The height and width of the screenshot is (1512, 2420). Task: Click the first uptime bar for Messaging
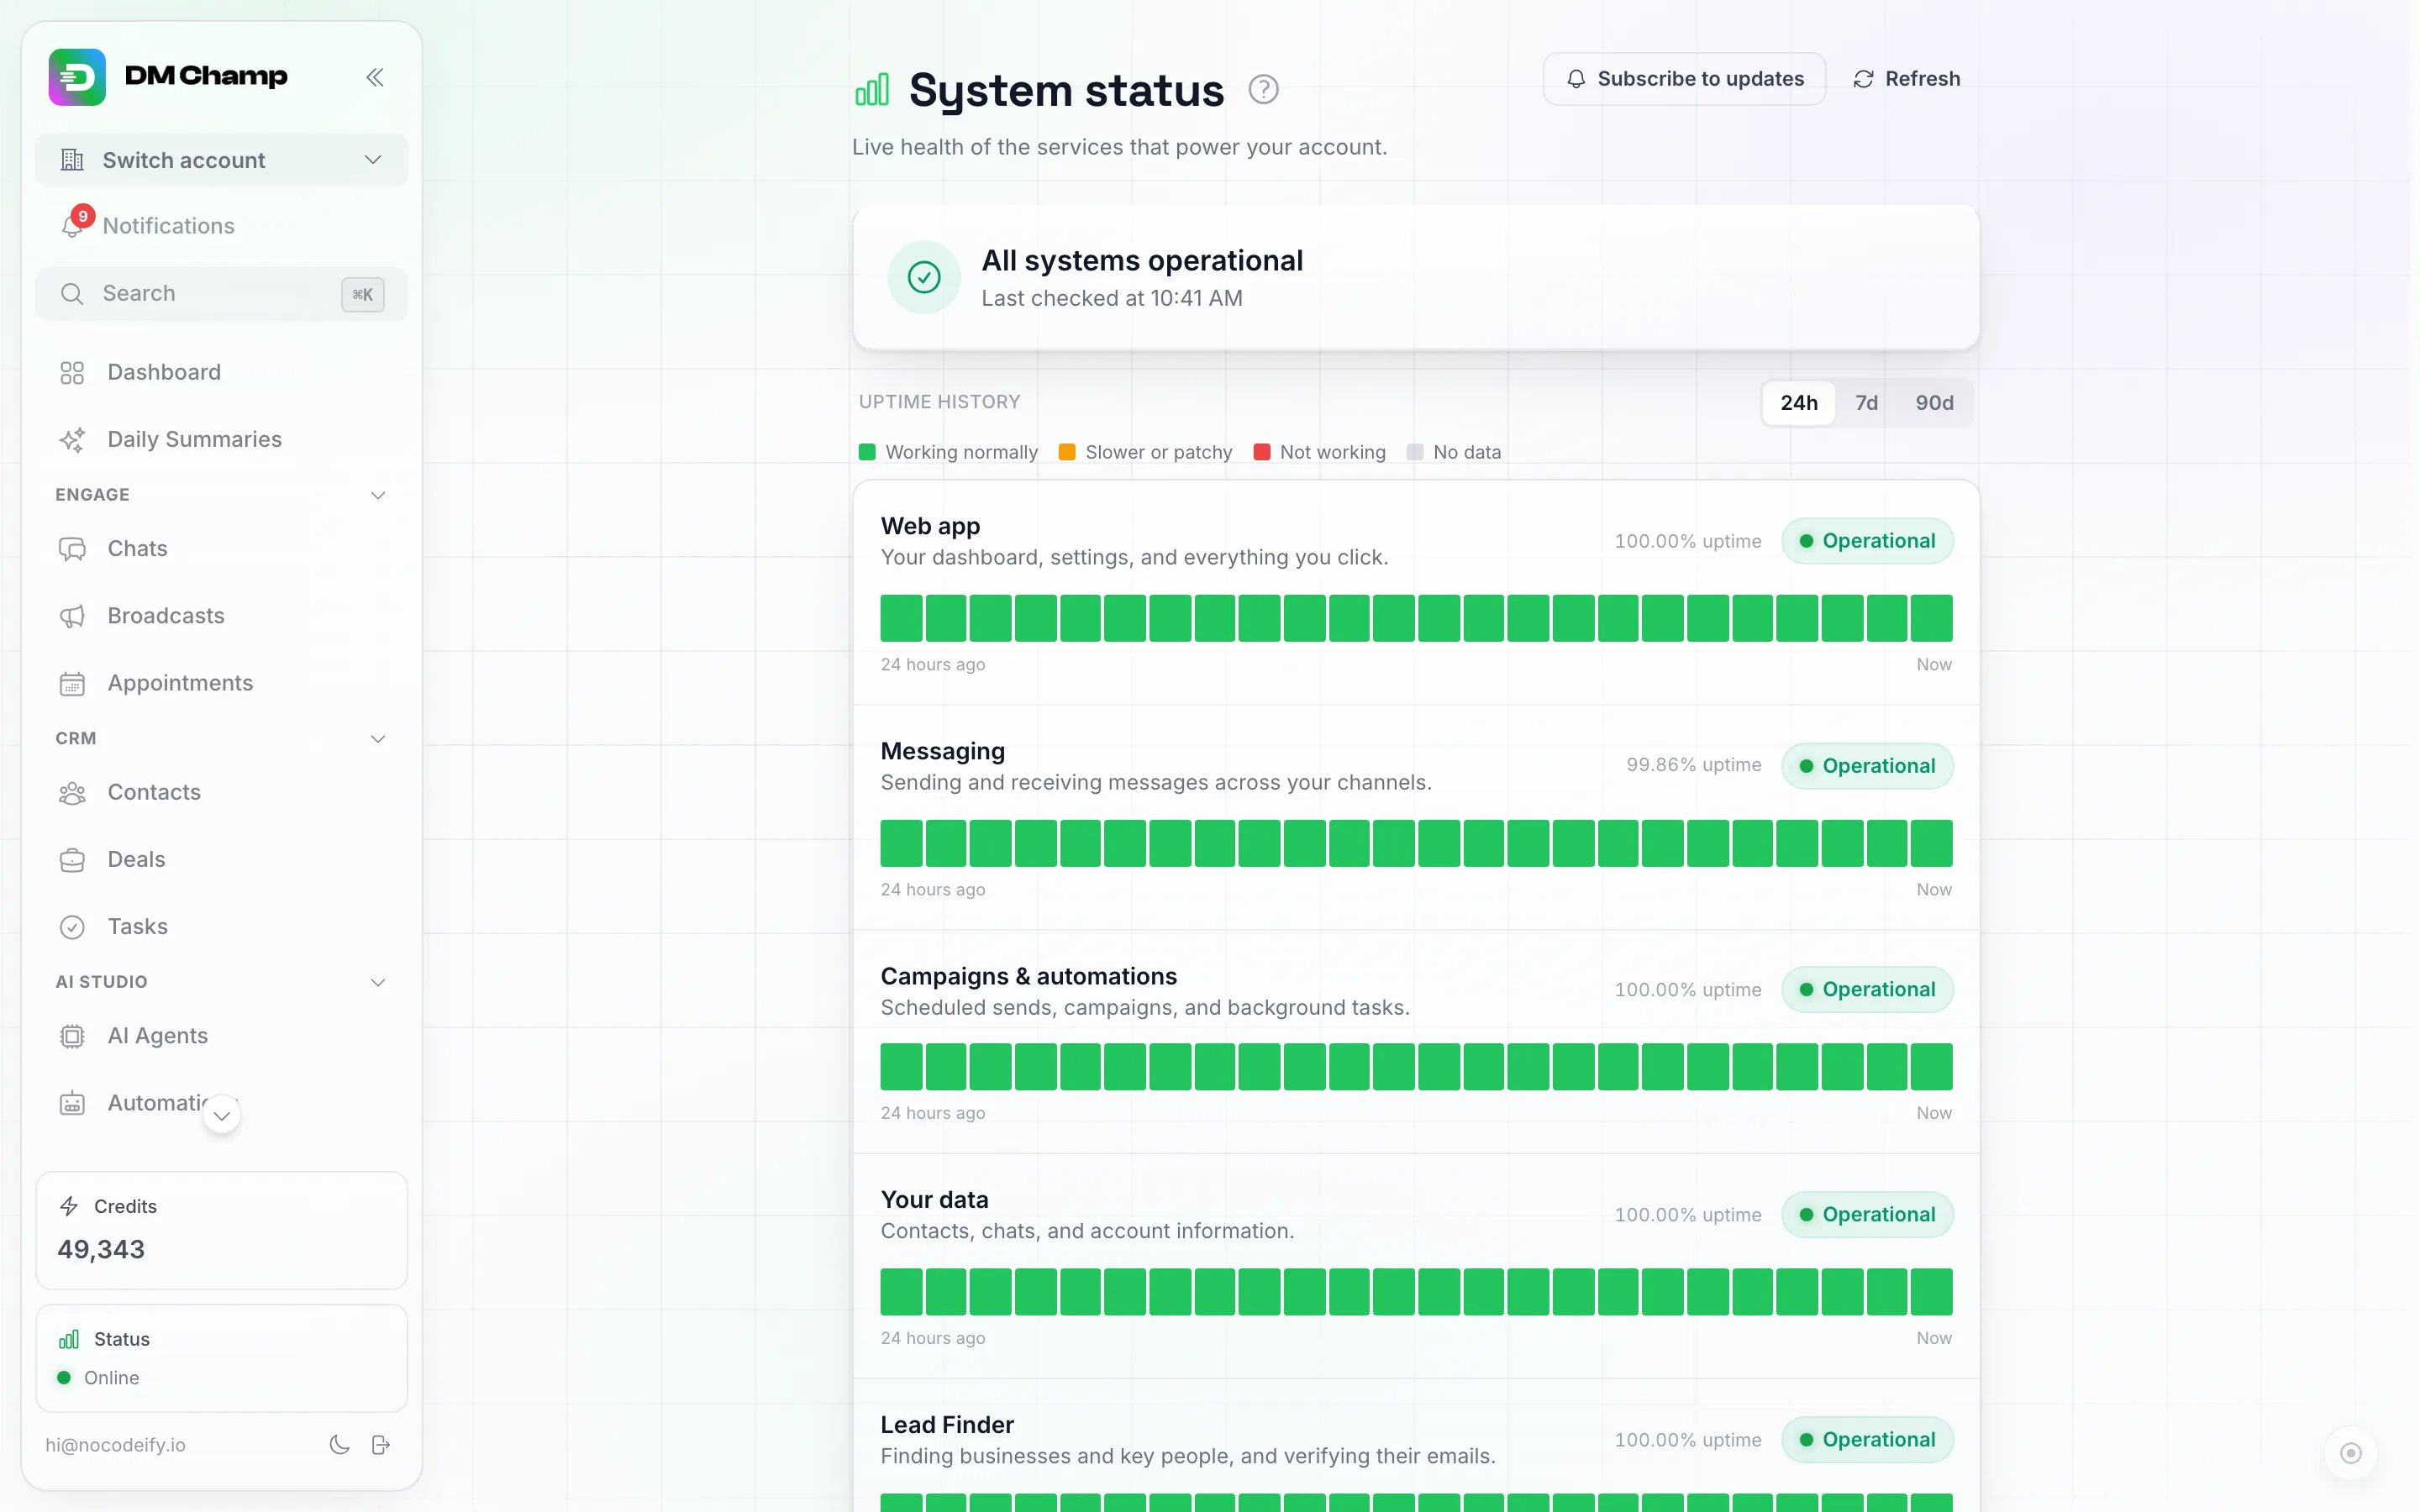click(901, 843)
